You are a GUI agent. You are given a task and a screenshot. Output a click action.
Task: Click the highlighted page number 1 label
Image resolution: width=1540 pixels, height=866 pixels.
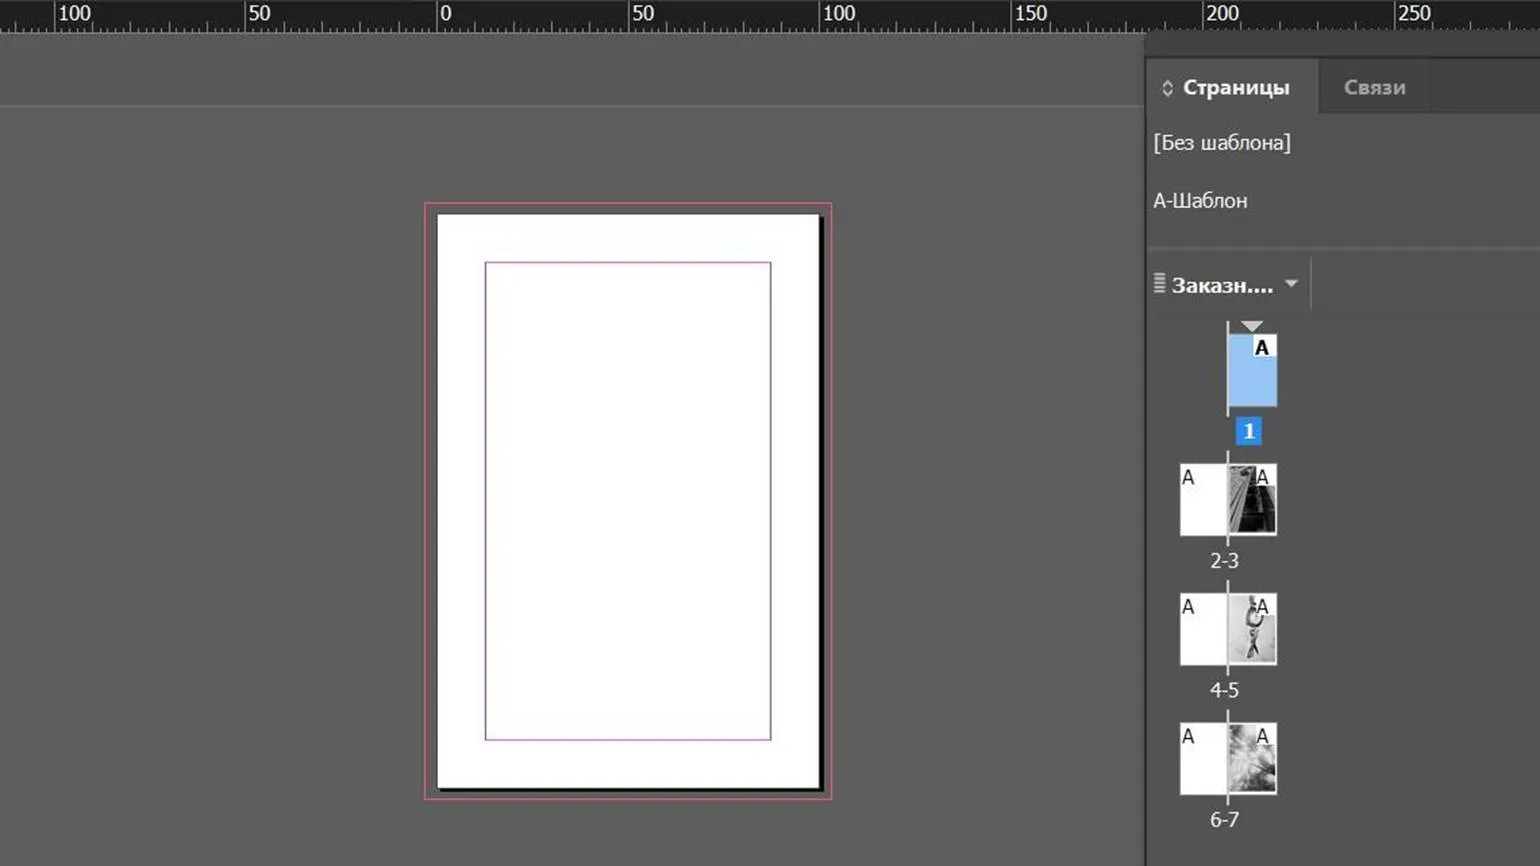pos(1248,431)
